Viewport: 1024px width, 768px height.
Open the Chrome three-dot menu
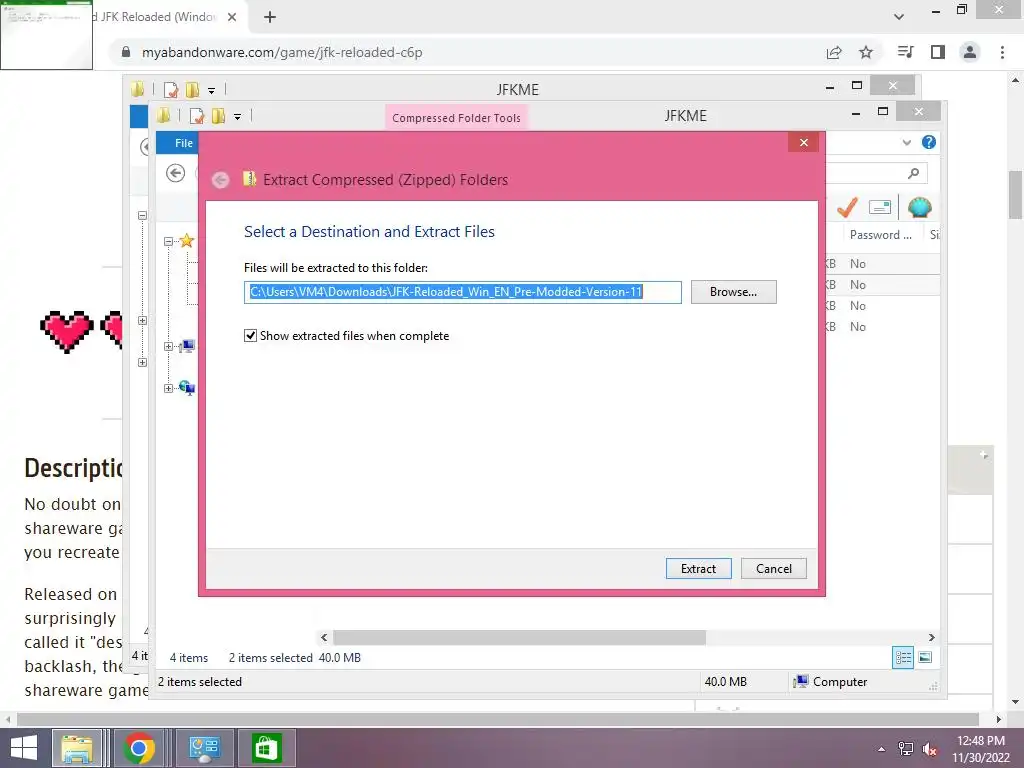tap(1002, 52)
